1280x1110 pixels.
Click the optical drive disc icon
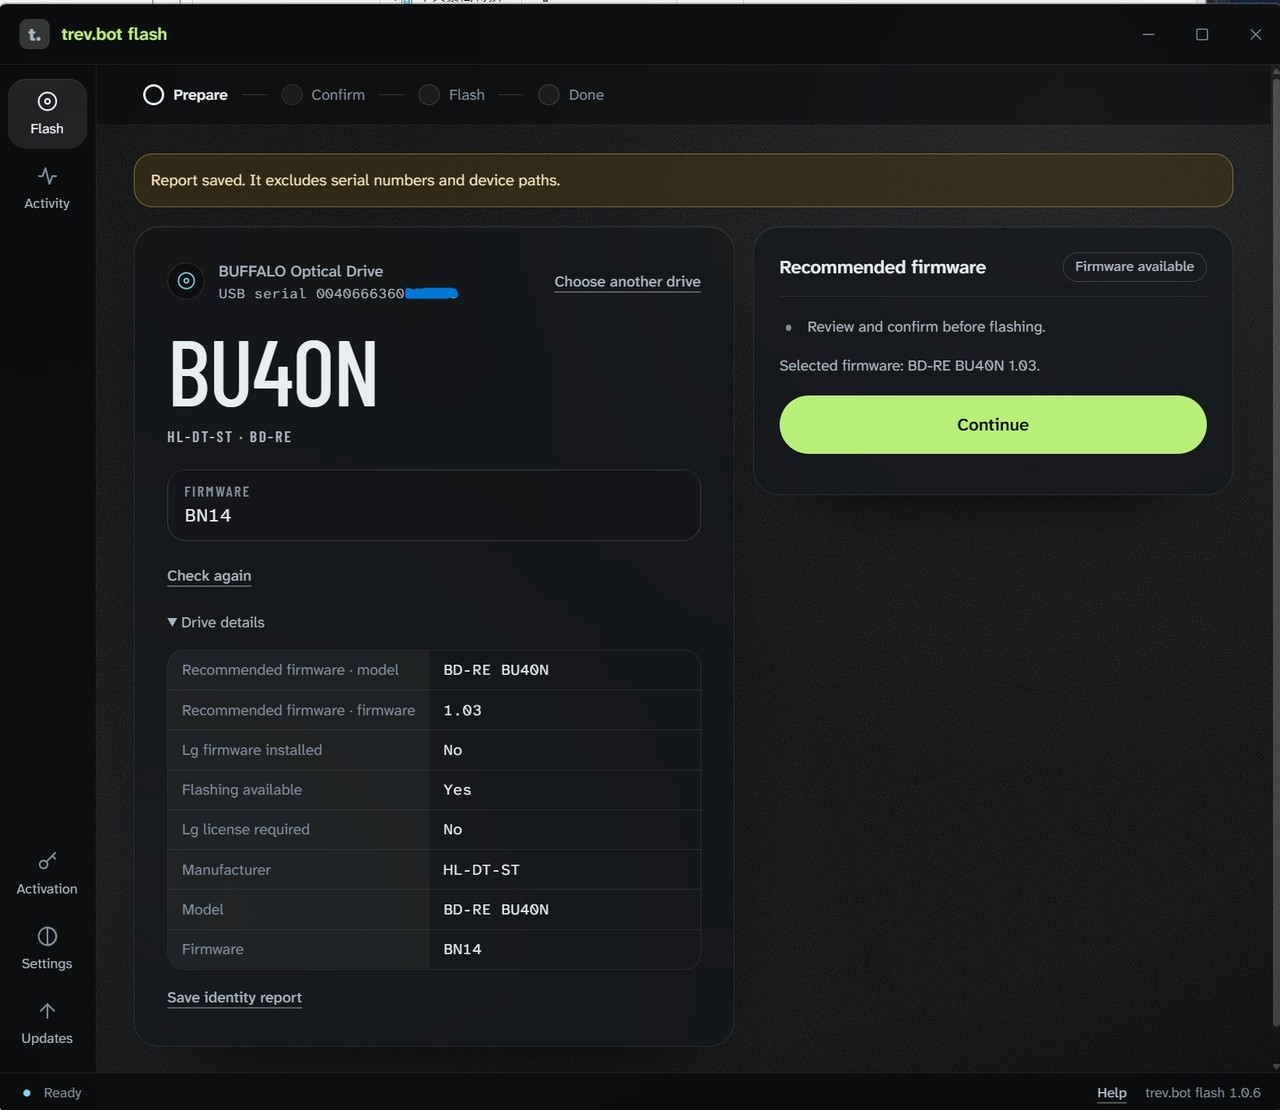(186, 281)
